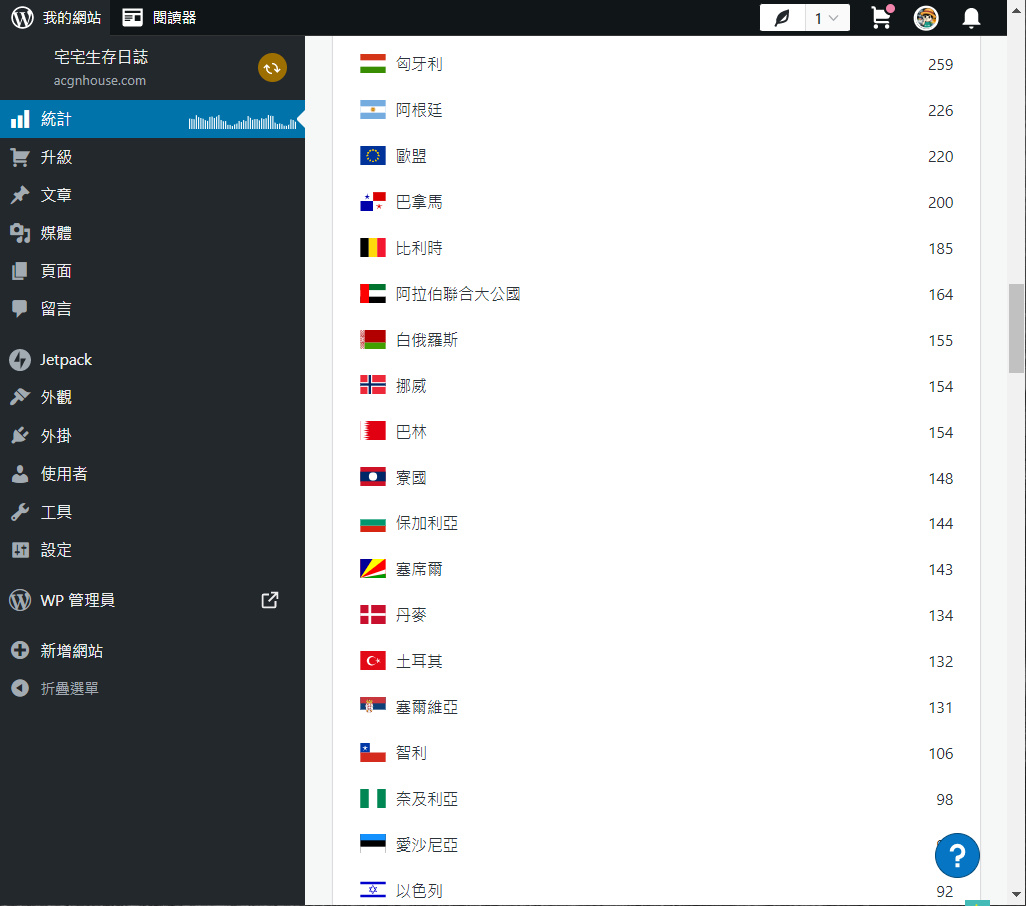The image size is (1026, 906).
Task: Open 媒體 media section
Action: 152,233
